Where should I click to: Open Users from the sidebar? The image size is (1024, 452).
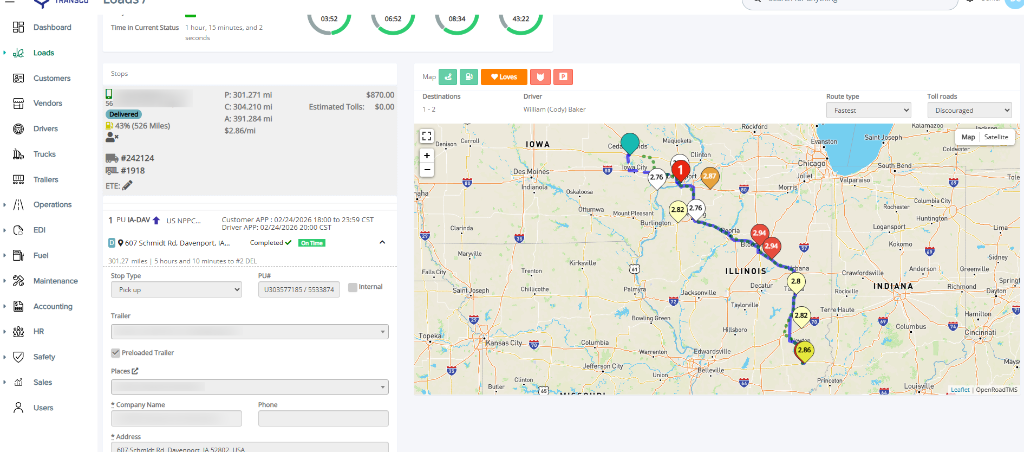(43, 408)
